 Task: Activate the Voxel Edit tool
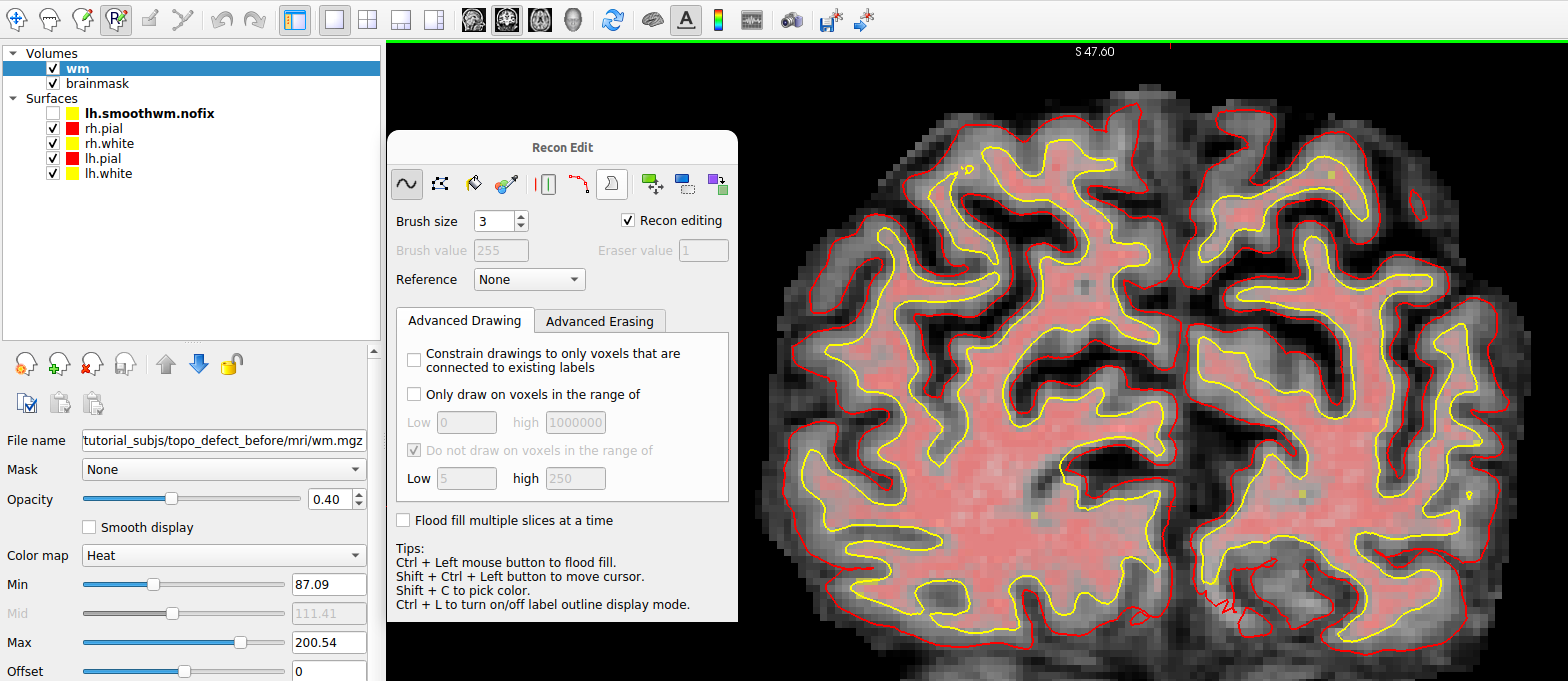point(82,19)
